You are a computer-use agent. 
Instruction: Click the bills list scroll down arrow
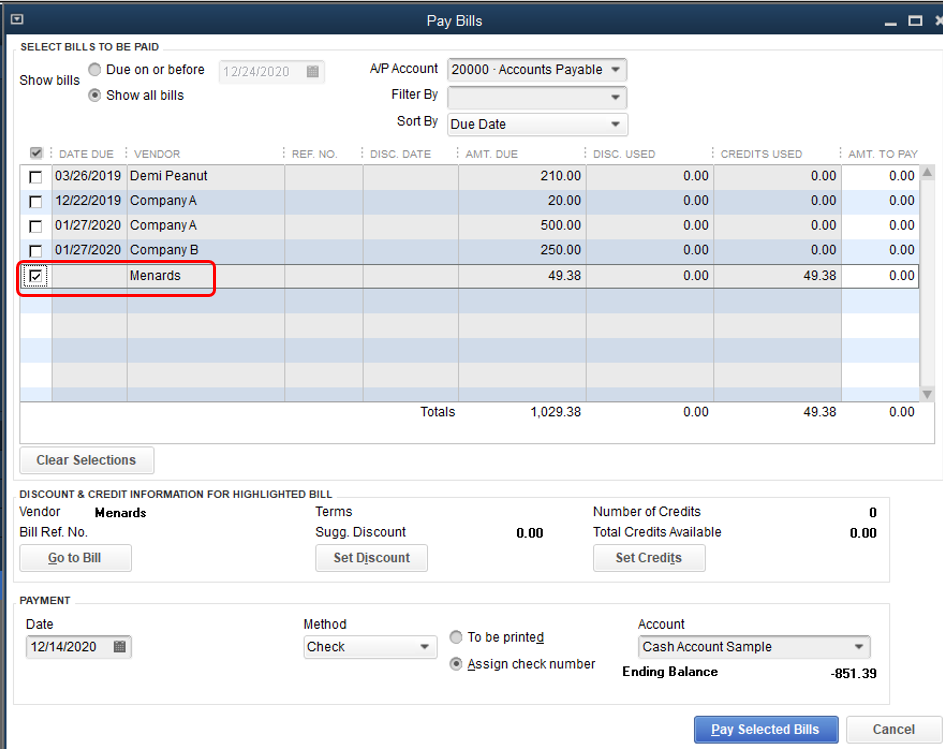(x=927, y=394)
